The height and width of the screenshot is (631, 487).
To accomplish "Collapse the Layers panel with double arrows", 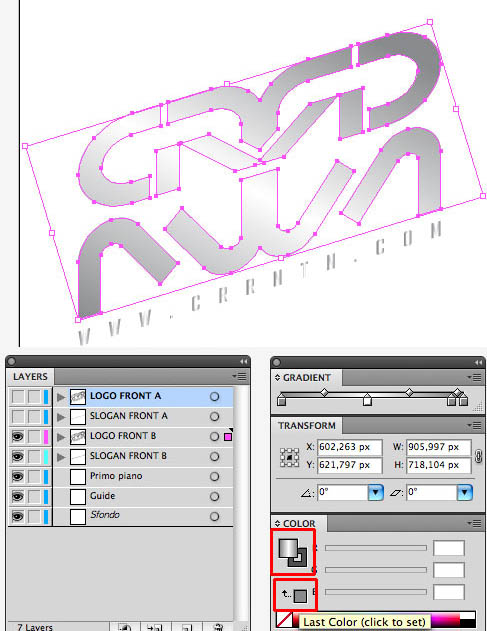I will pyautogui.click(x=243, y=362).
